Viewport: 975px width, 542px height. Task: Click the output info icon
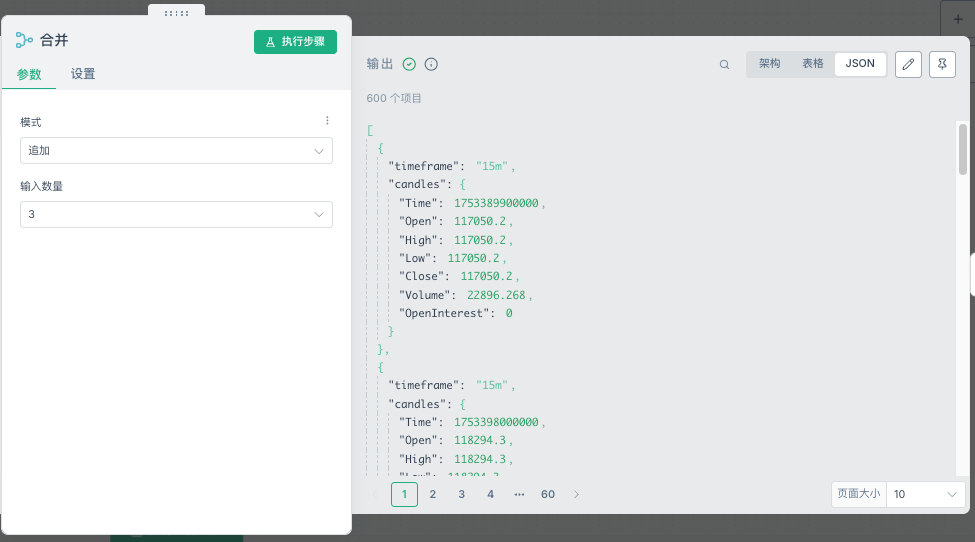(x=432, y=64)
